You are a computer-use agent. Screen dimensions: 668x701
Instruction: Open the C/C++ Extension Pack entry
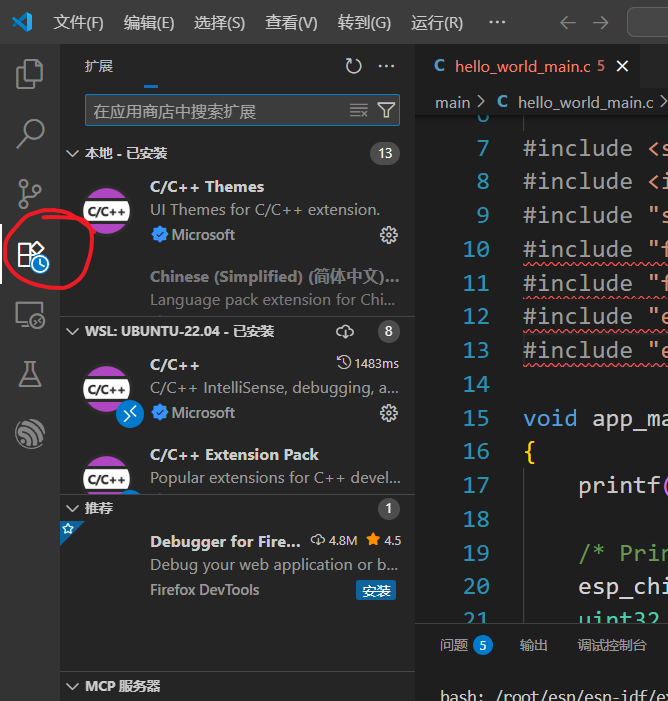coord(237,468)
